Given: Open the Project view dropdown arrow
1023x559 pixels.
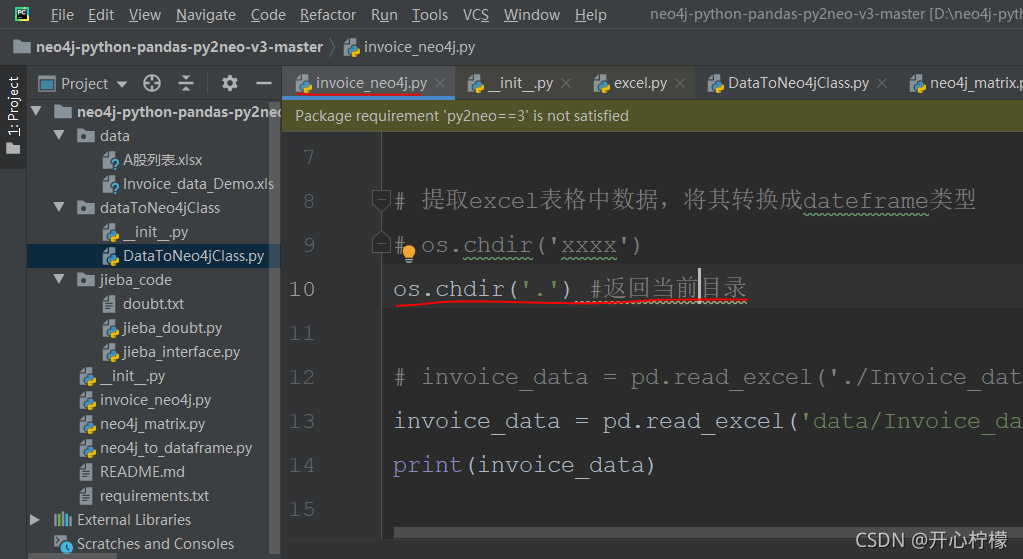Looking at the screenshot, I should (122, 84).
